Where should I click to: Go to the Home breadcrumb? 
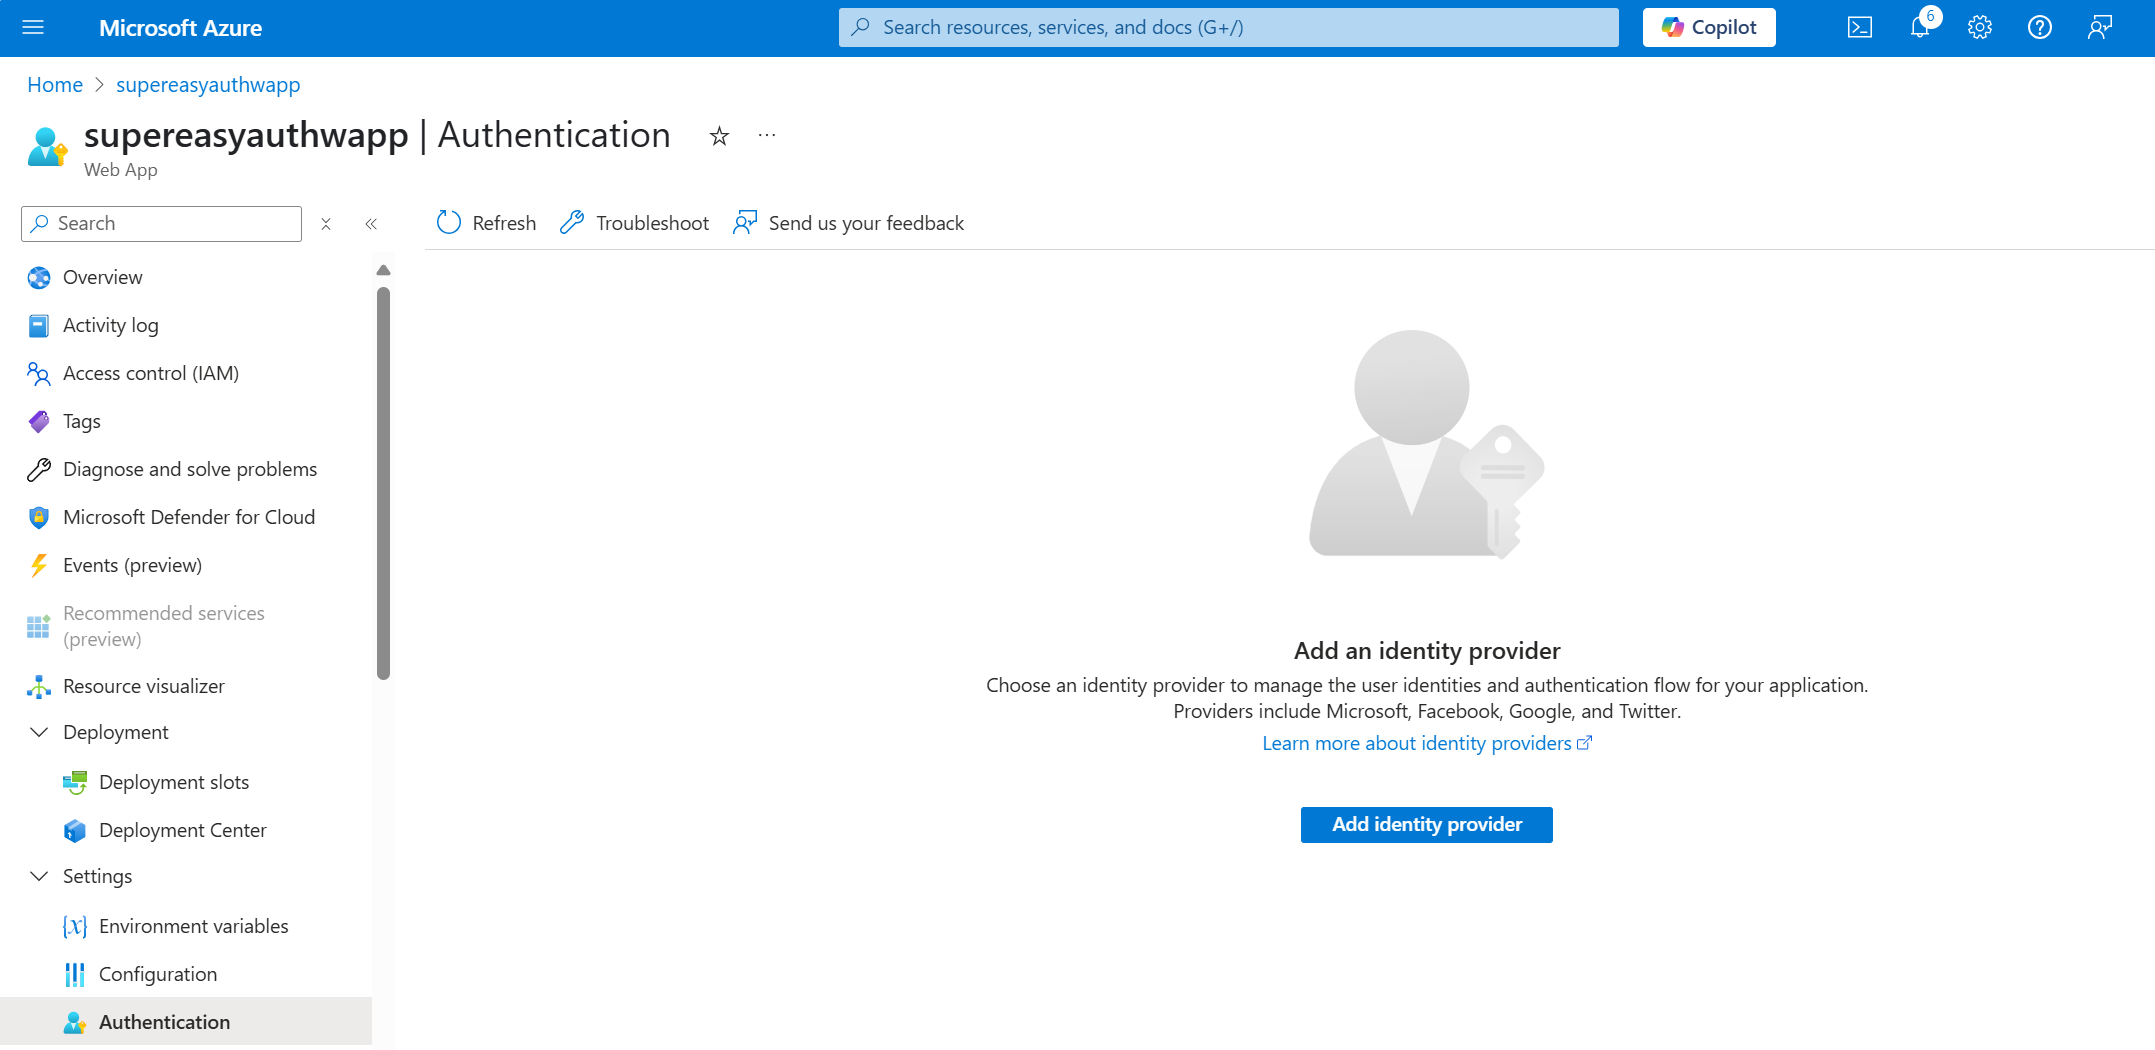pyautogui.click(x=55, y=85)
